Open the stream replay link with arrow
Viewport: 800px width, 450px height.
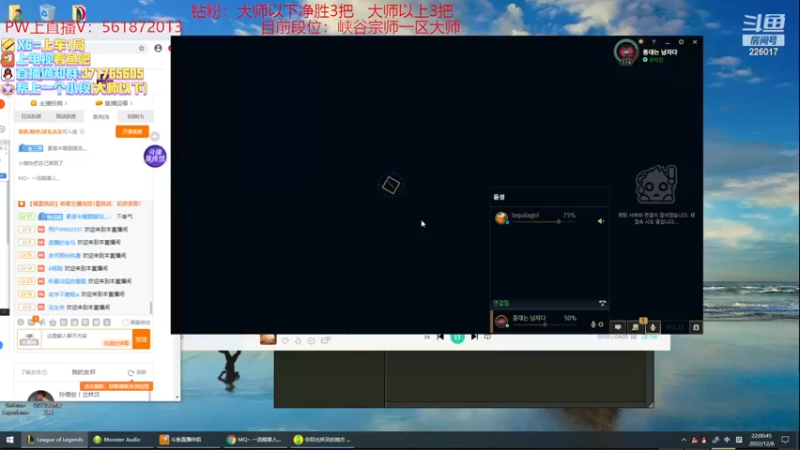coord(114,103)
